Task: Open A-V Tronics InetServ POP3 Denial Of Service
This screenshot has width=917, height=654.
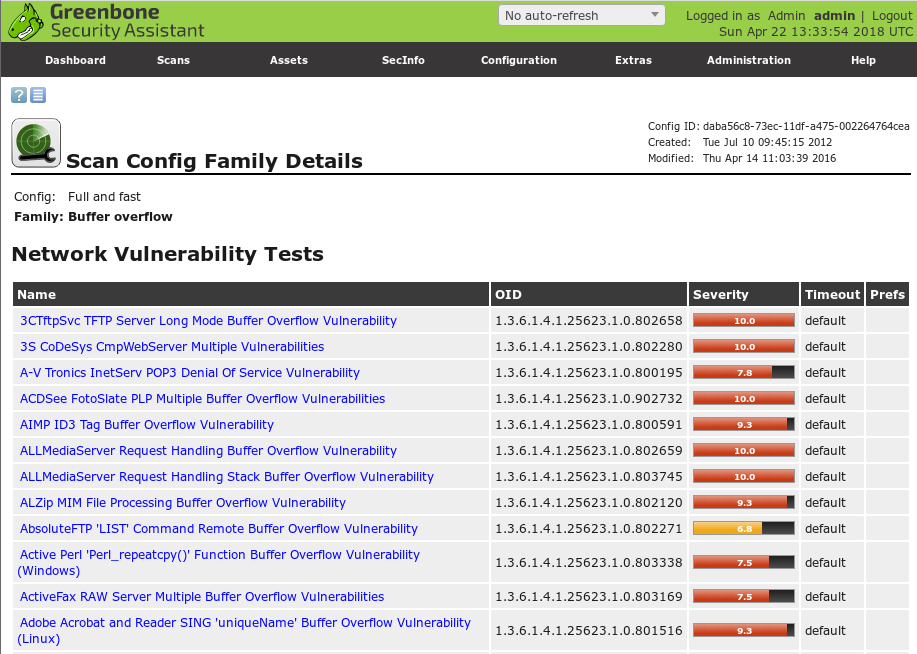Action: [x=189, y=373]
